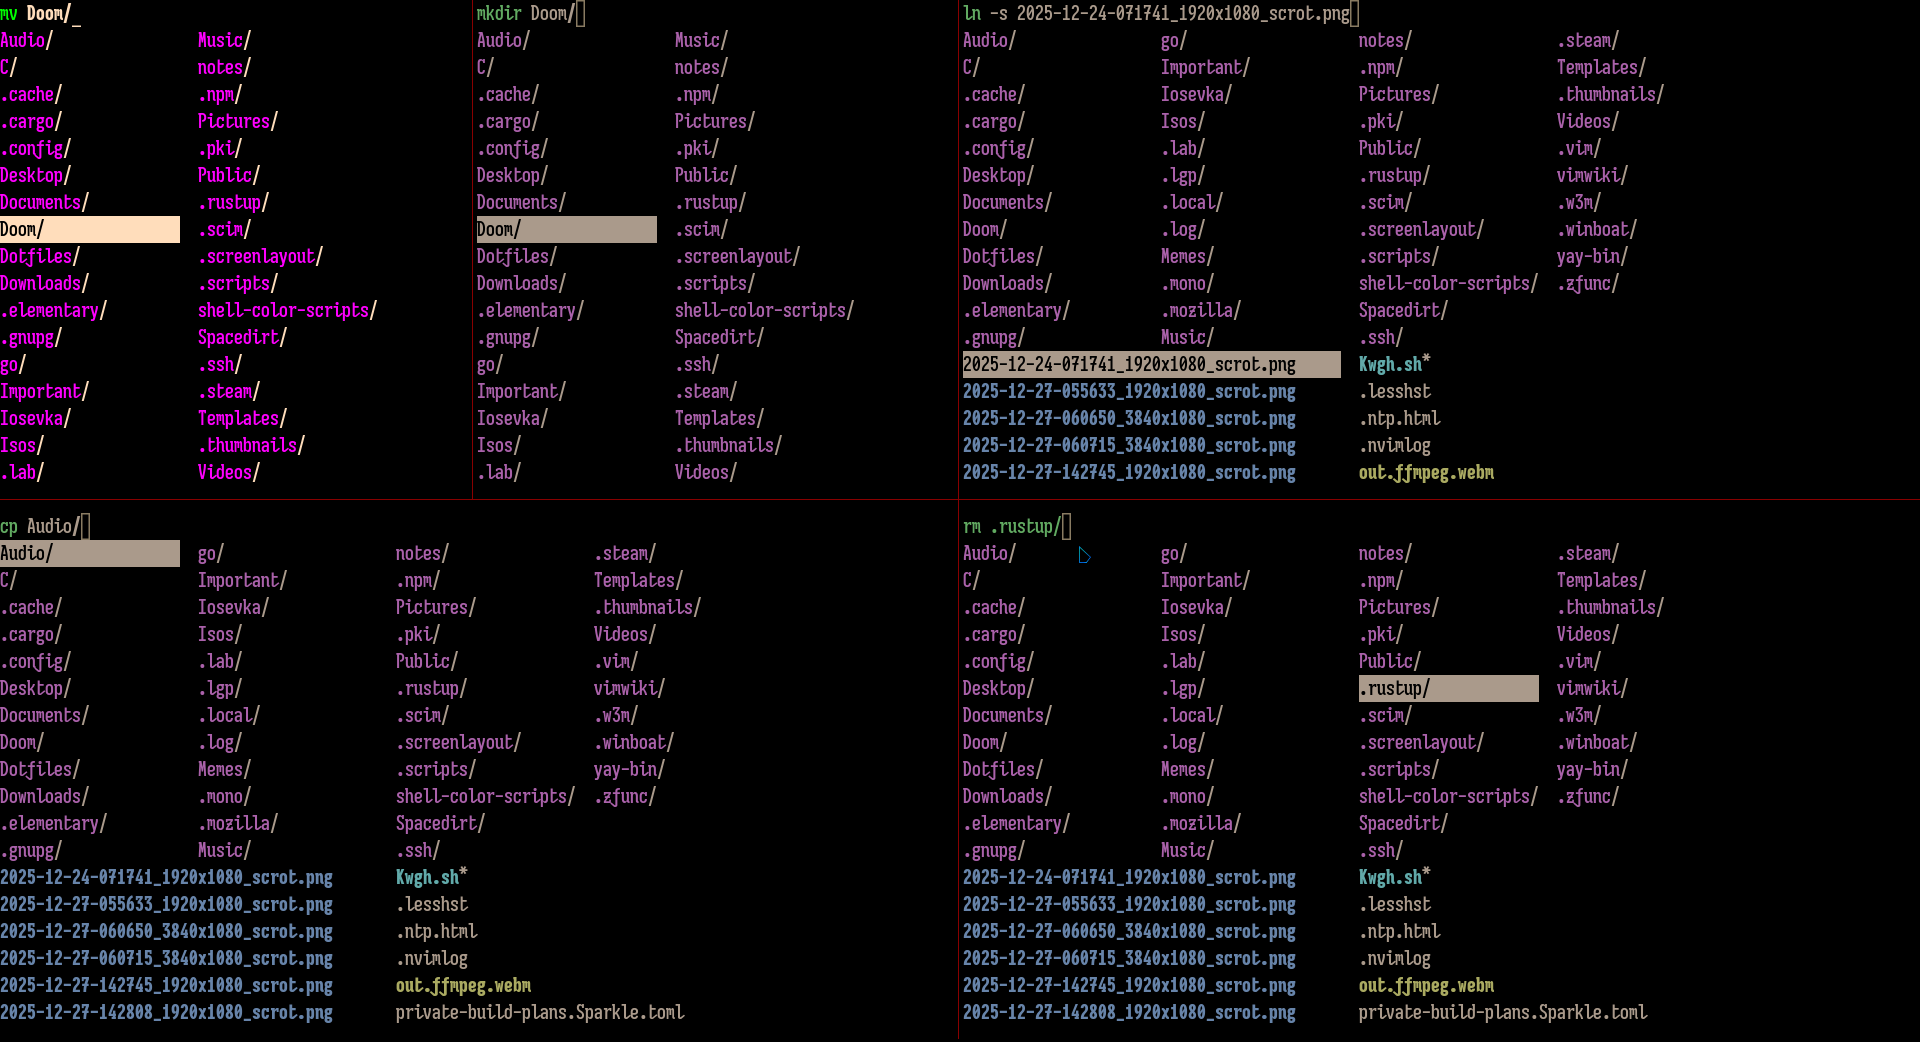Screen dimensions: 1920x1042
Task: Select highlighted 2025-12-24-071741 scrot.png in ln pane
Action: tap(1151, 364)
